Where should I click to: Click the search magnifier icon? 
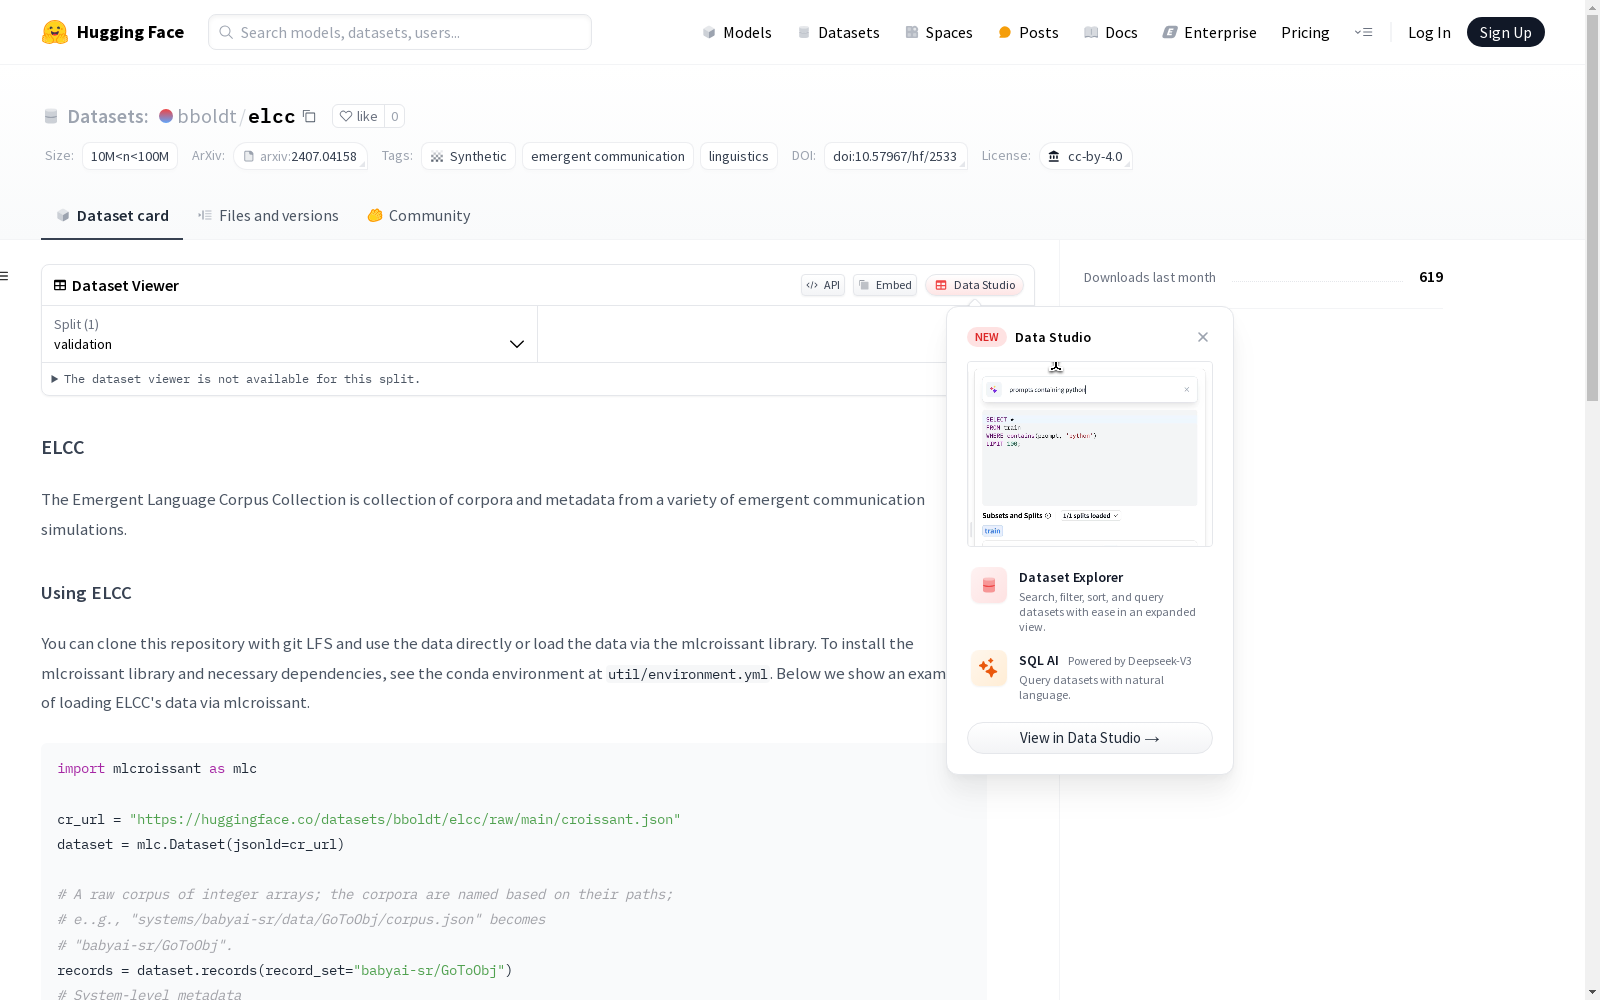226,32
